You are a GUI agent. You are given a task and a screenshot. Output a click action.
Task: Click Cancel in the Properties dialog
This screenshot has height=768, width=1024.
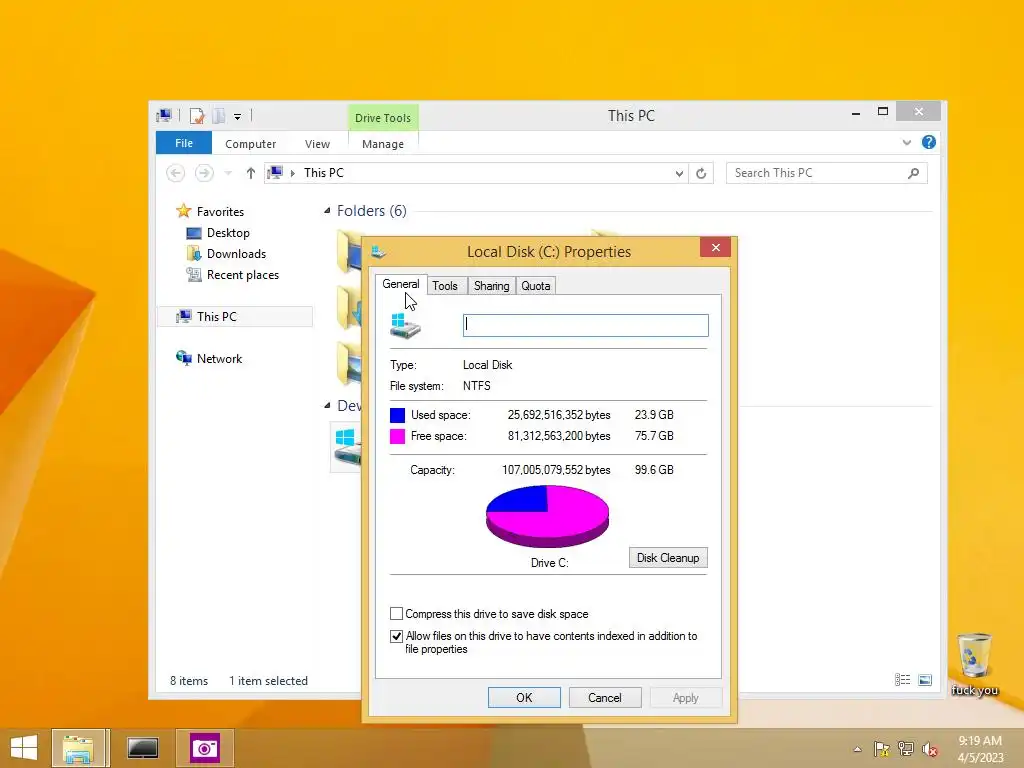[x=605, y=697]
